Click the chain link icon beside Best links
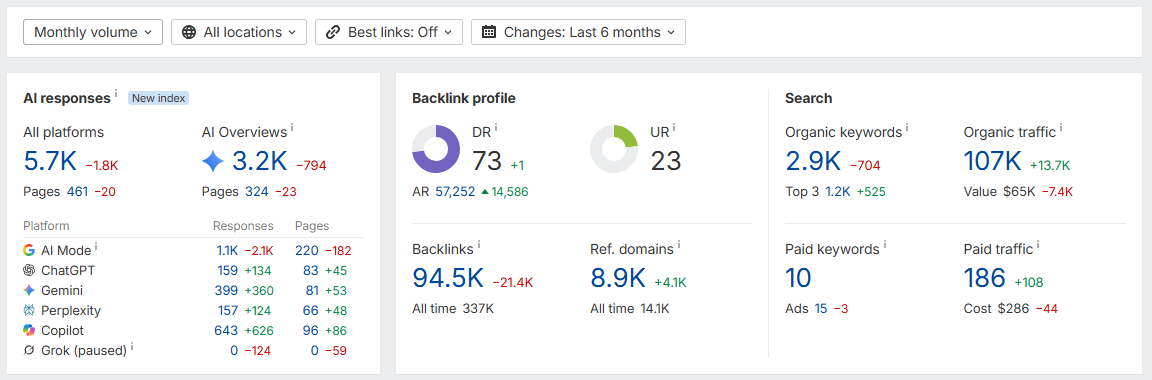1152x380 pixels. [x=333, y=32]
